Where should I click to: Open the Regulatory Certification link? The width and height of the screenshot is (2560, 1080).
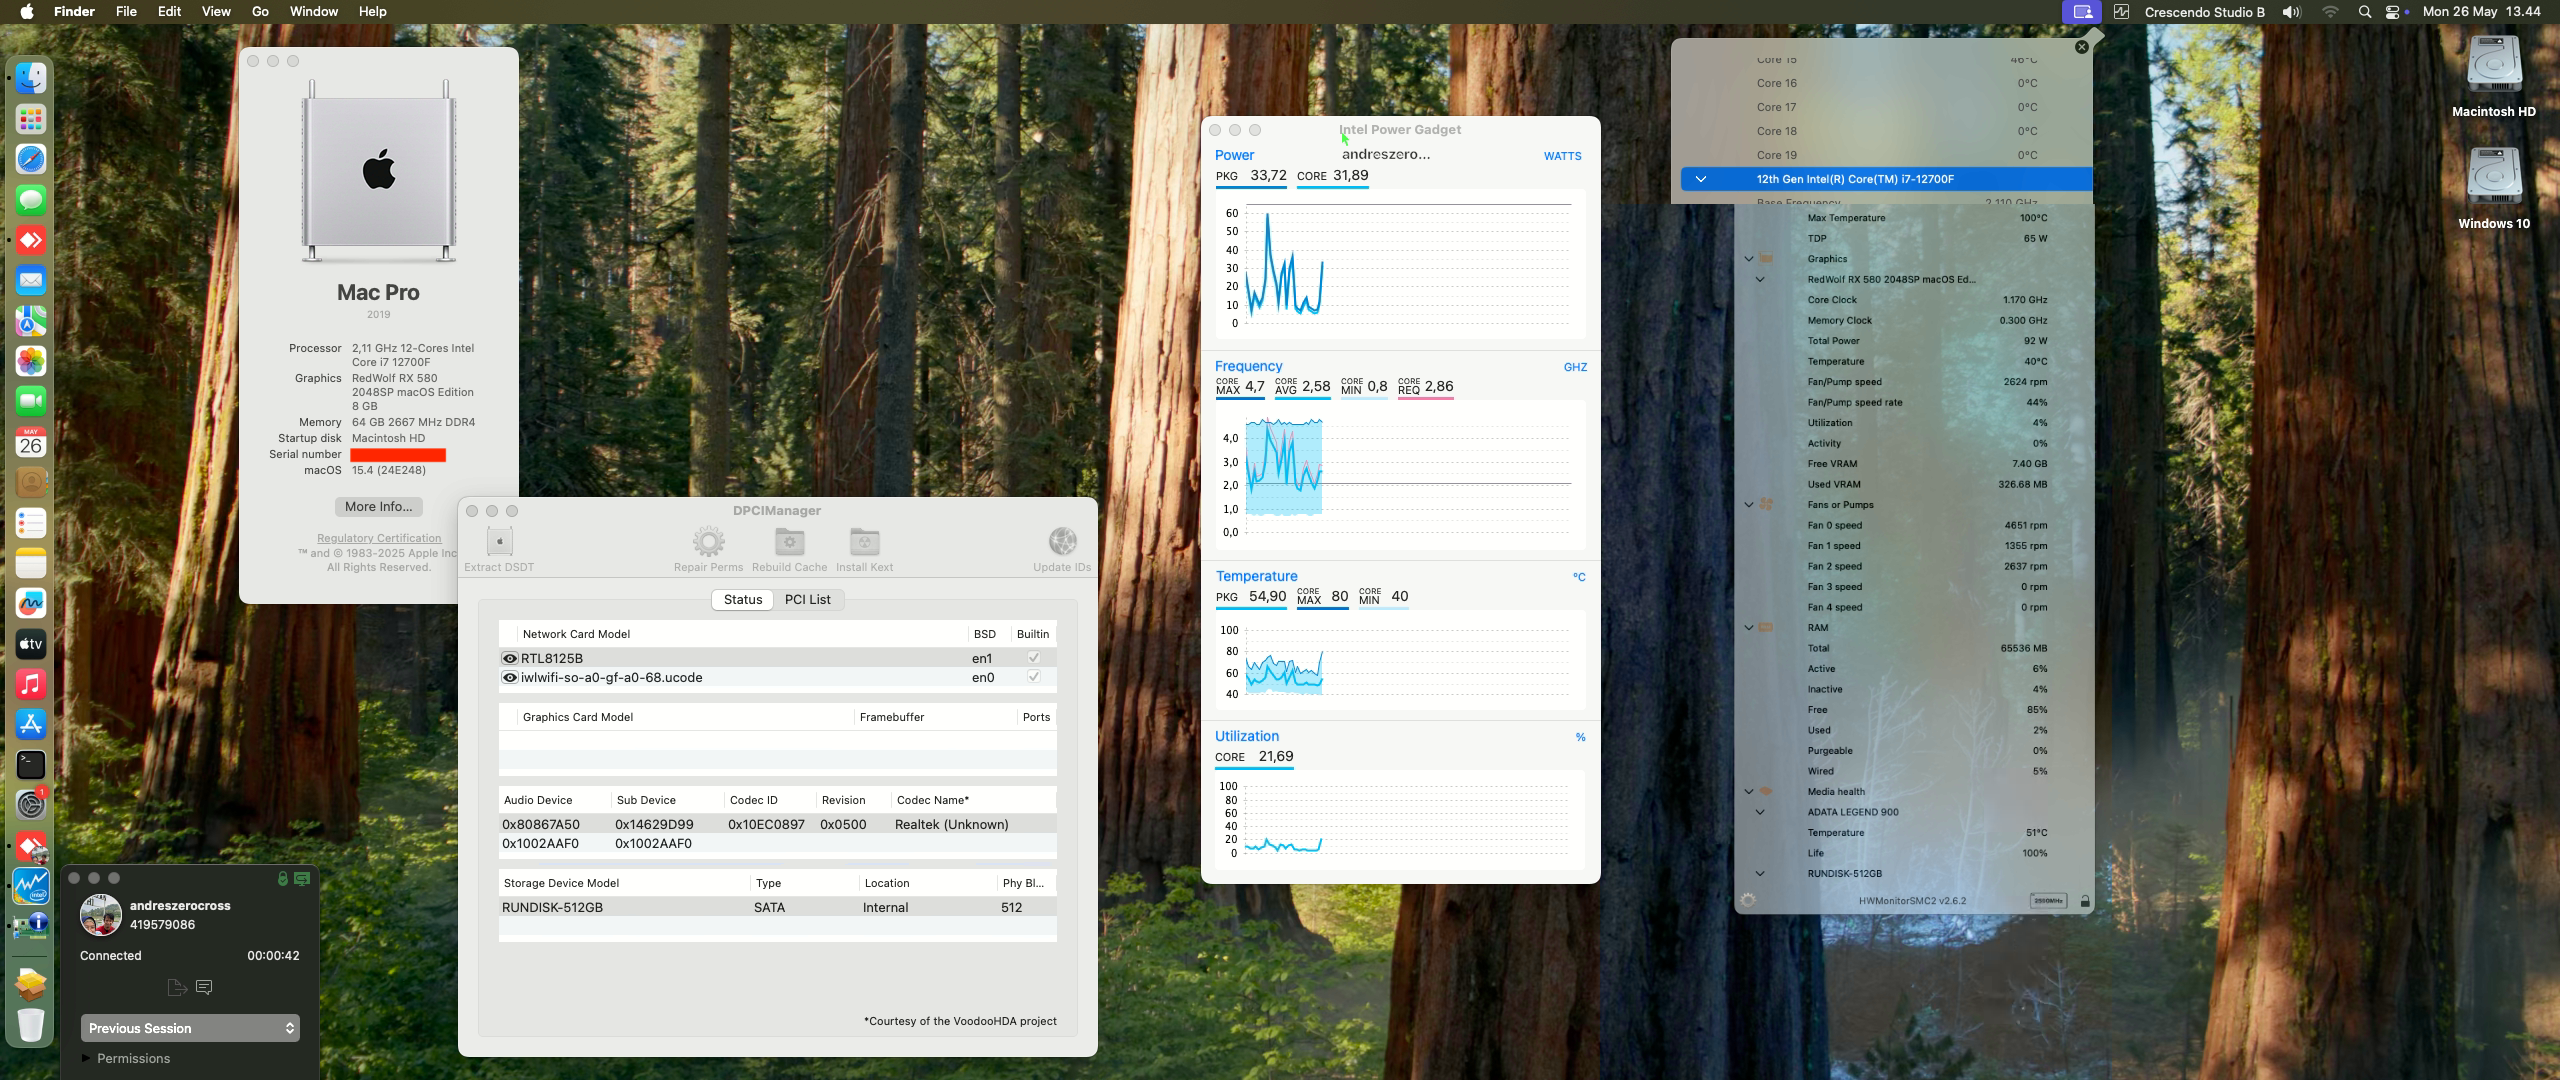pos(378,537)
